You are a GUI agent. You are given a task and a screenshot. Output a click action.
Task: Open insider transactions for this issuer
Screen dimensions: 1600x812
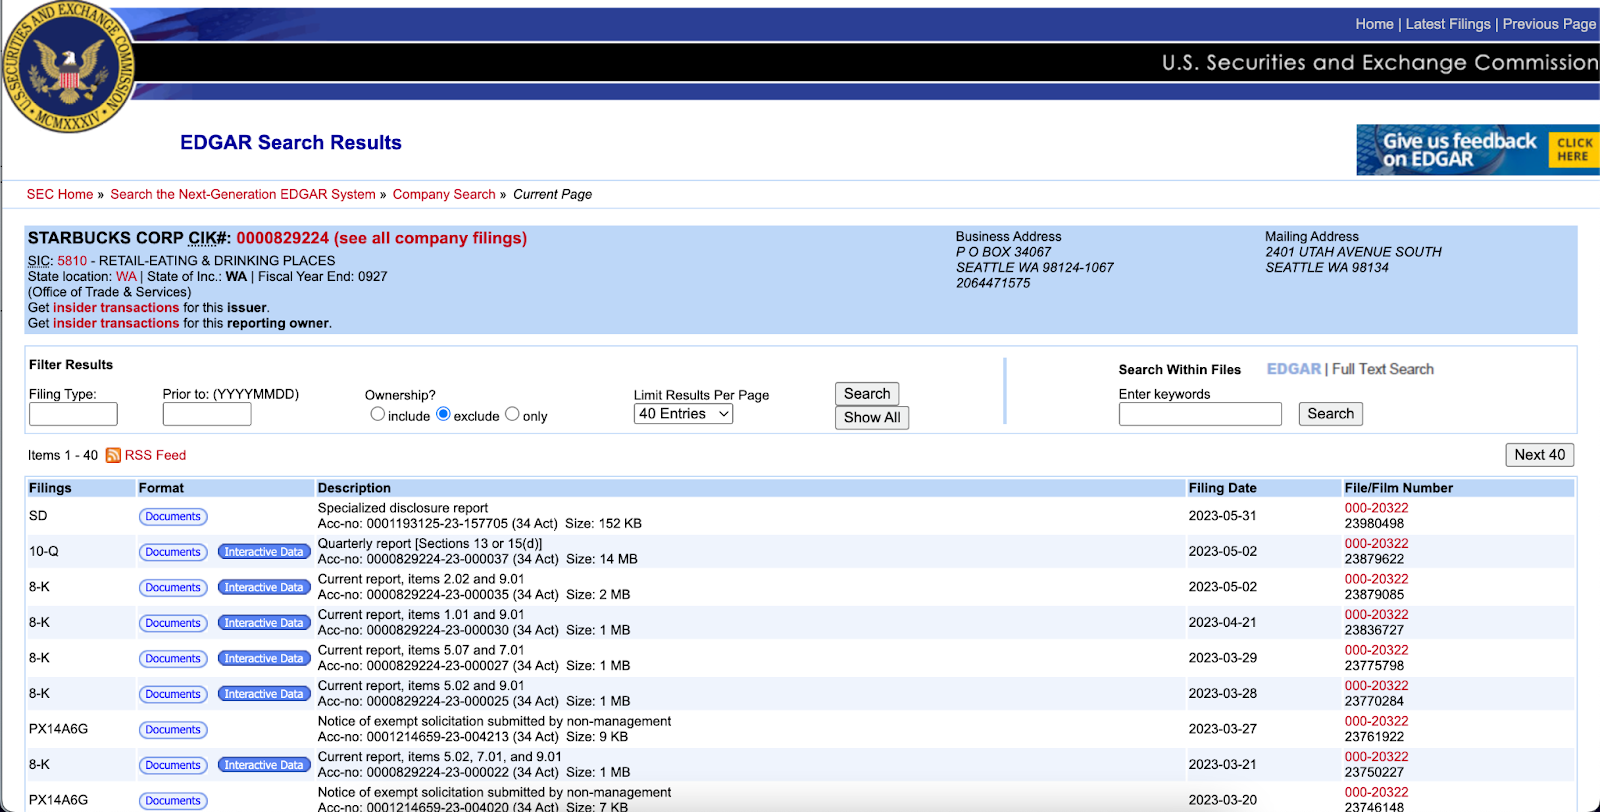[116, 308]
